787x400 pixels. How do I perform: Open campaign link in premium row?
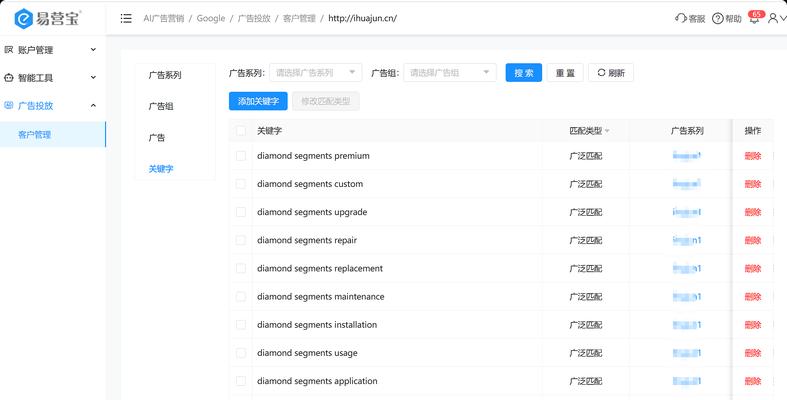point(687,156)
